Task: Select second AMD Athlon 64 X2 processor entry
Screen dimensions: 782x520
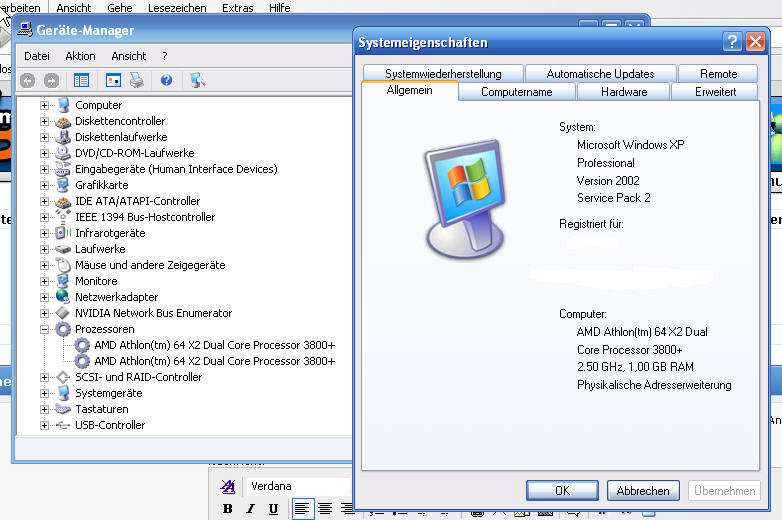Action: point(214,361)
